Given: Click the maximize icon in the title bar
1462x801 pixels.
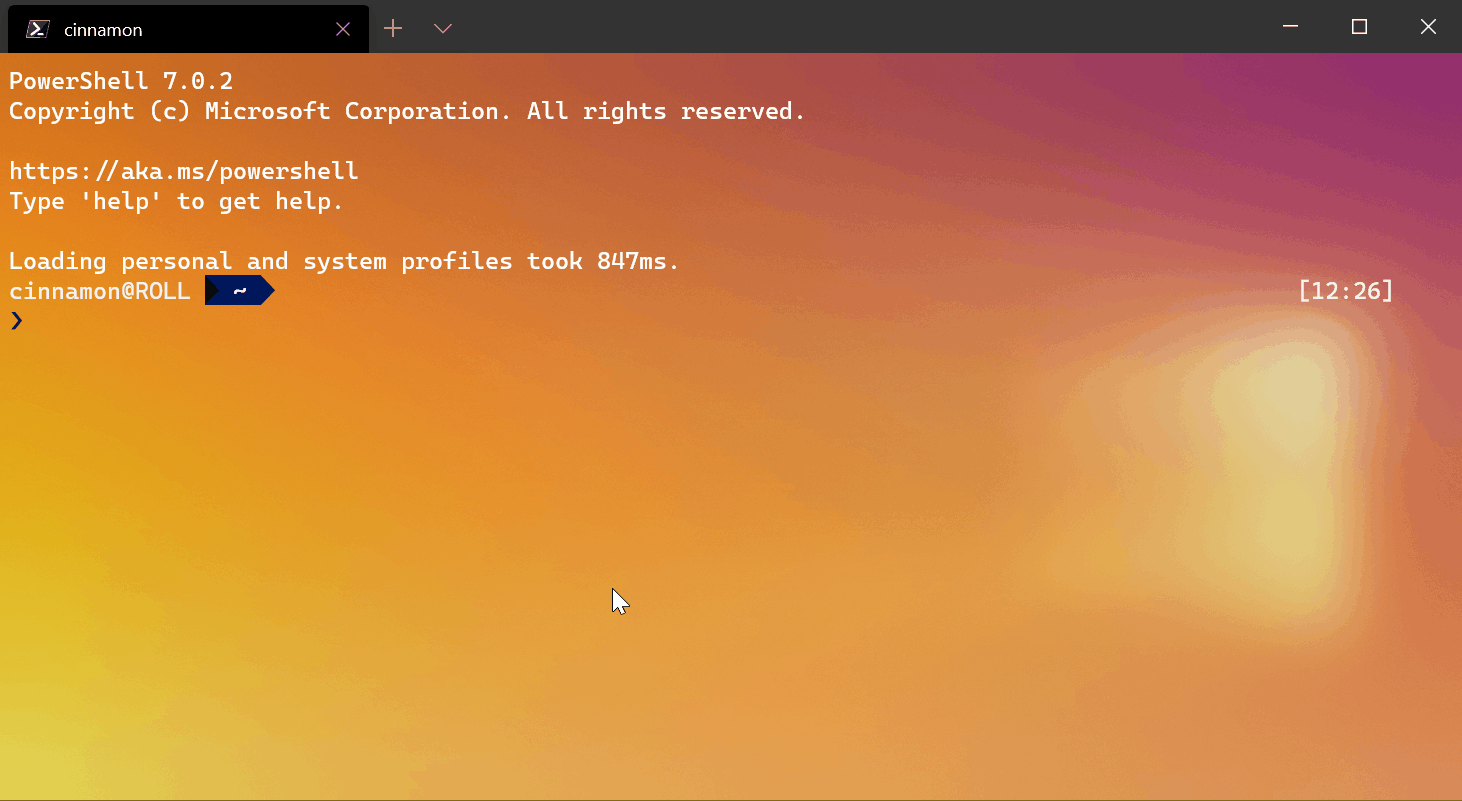Looking at the screenshot, I should (x=1358, y=27).
